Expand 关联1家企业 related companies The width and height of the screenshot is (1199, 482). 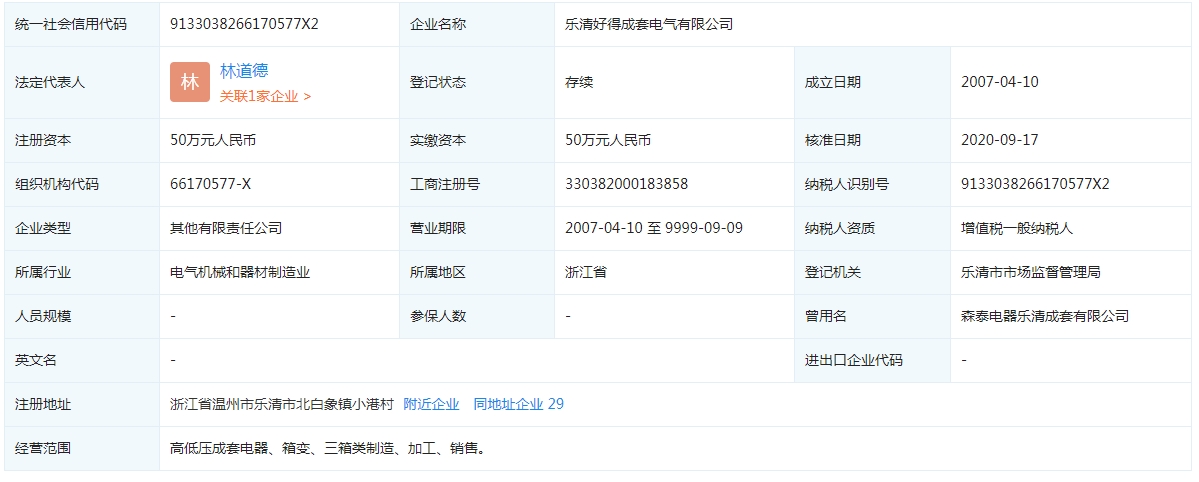point(265,96)
